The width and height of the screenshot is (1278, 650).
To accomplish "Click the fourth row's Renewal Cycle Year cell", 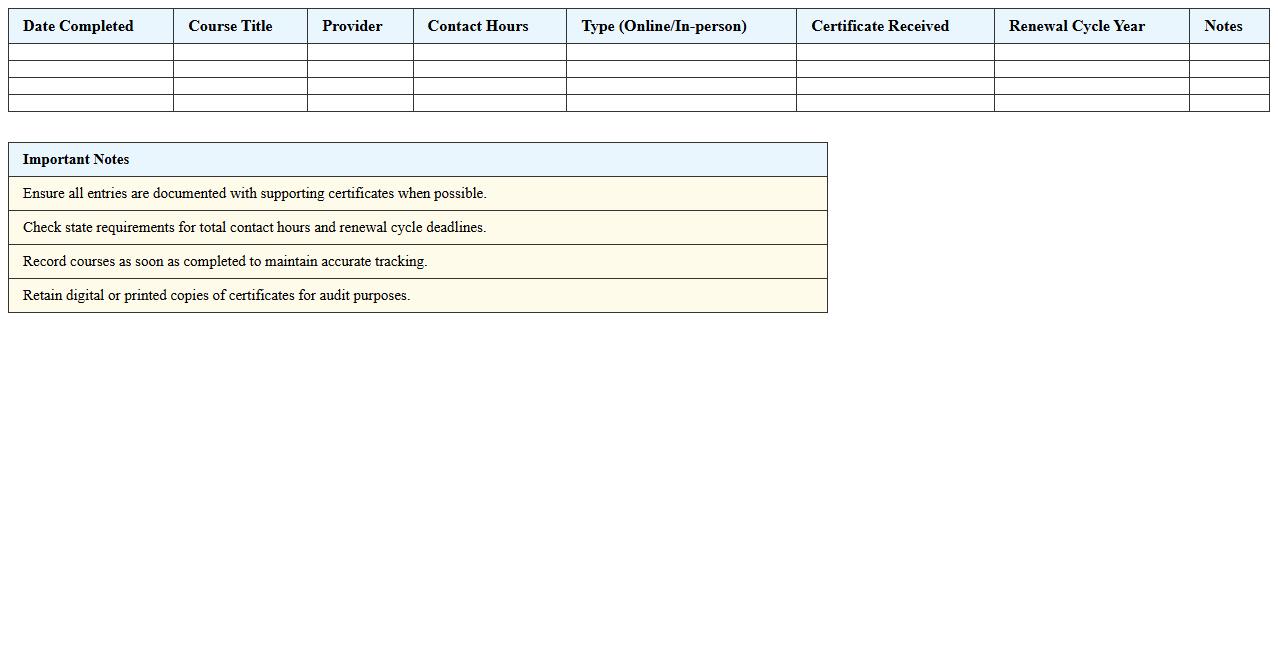I will (1091, 101).
